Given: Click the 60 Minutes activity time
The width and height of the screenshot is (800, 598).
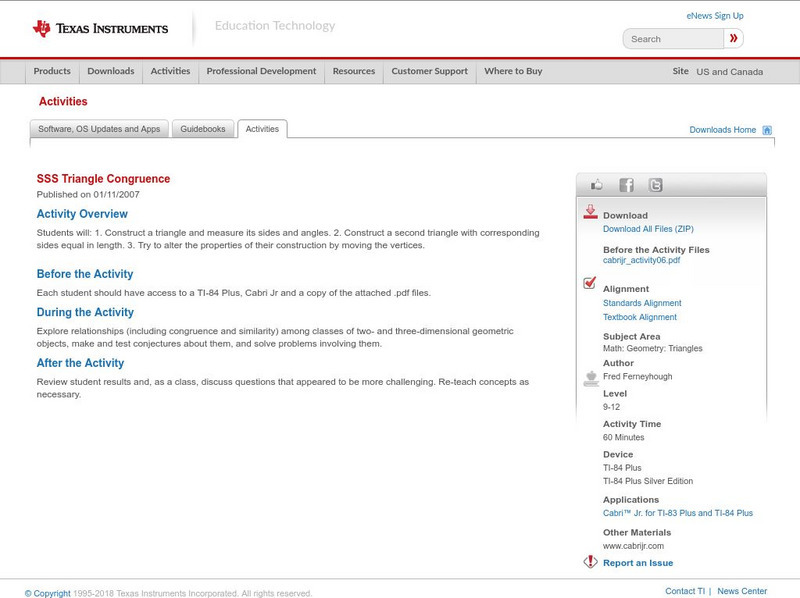Looking at the screenshot, I should tap(623, 437).
